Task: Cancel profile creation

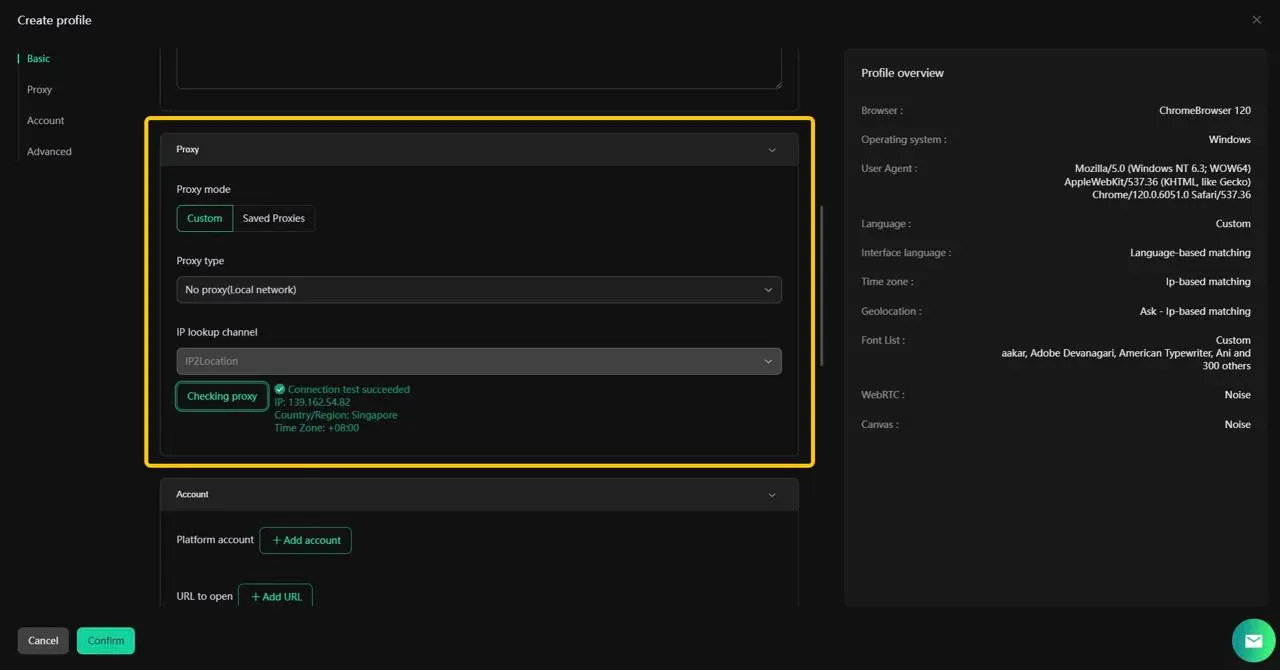Action: click(42, 640)
